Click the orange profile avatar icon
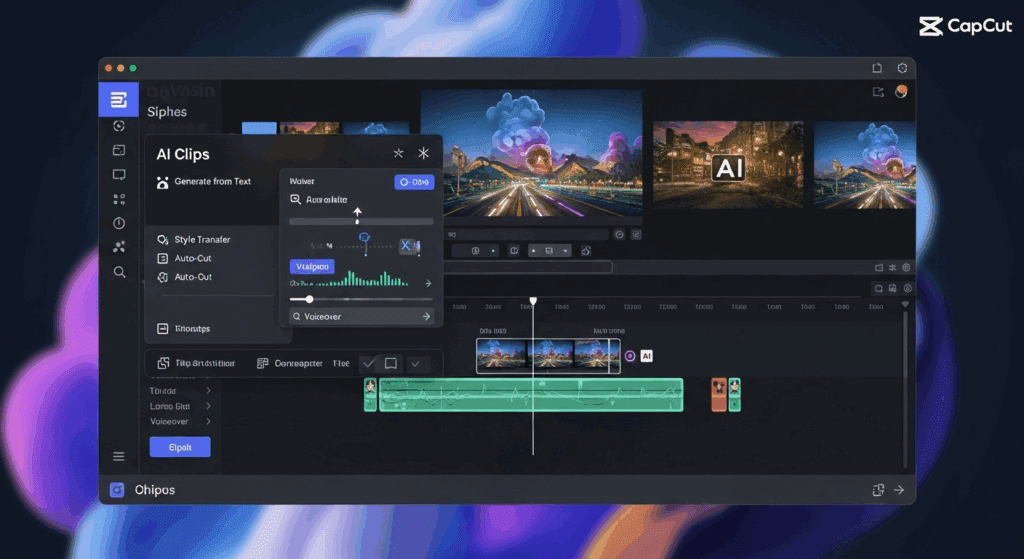This screenshot has height=559, width=1024. [901, 92]
